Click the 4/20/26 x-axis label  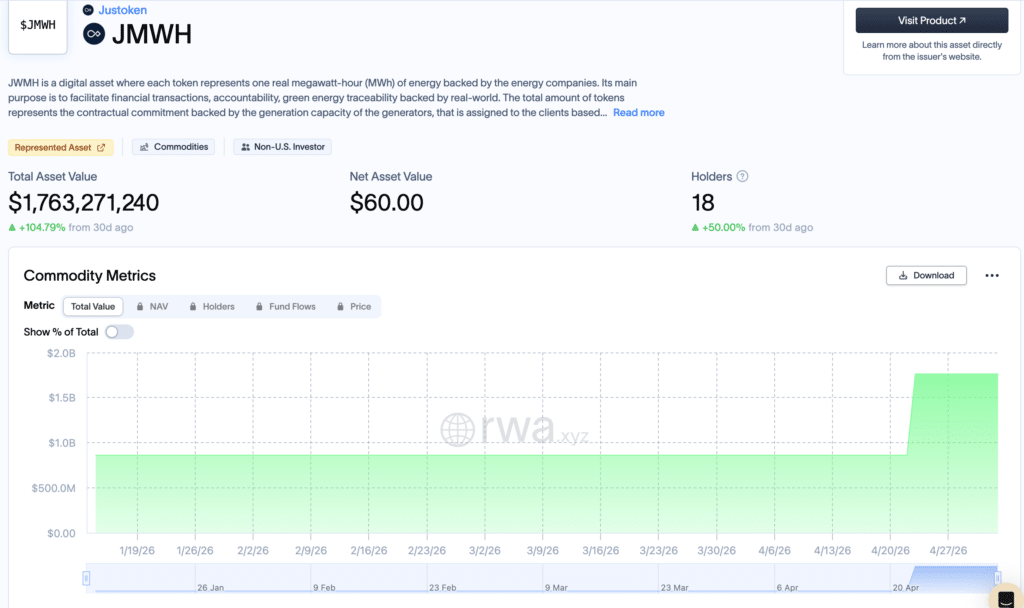click(x=890, y=551)
